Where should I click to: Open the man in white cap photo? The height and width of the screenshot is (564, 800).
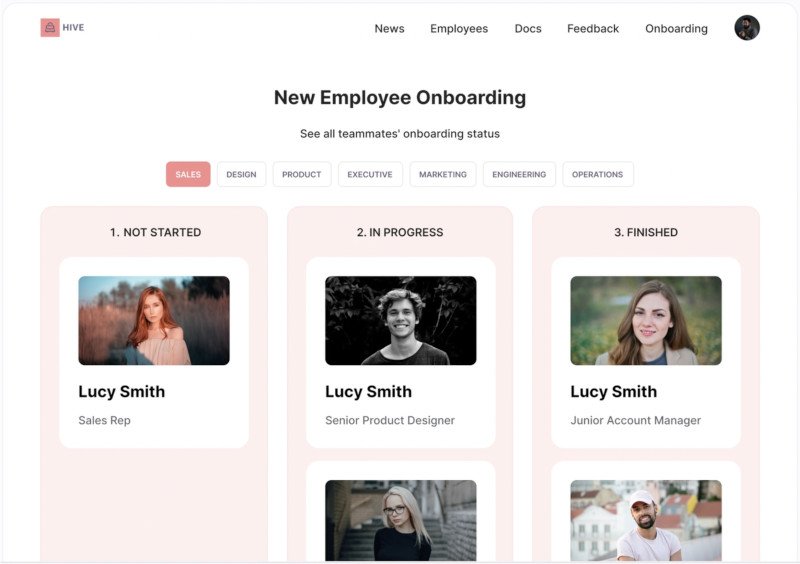[x=646, y=520]
